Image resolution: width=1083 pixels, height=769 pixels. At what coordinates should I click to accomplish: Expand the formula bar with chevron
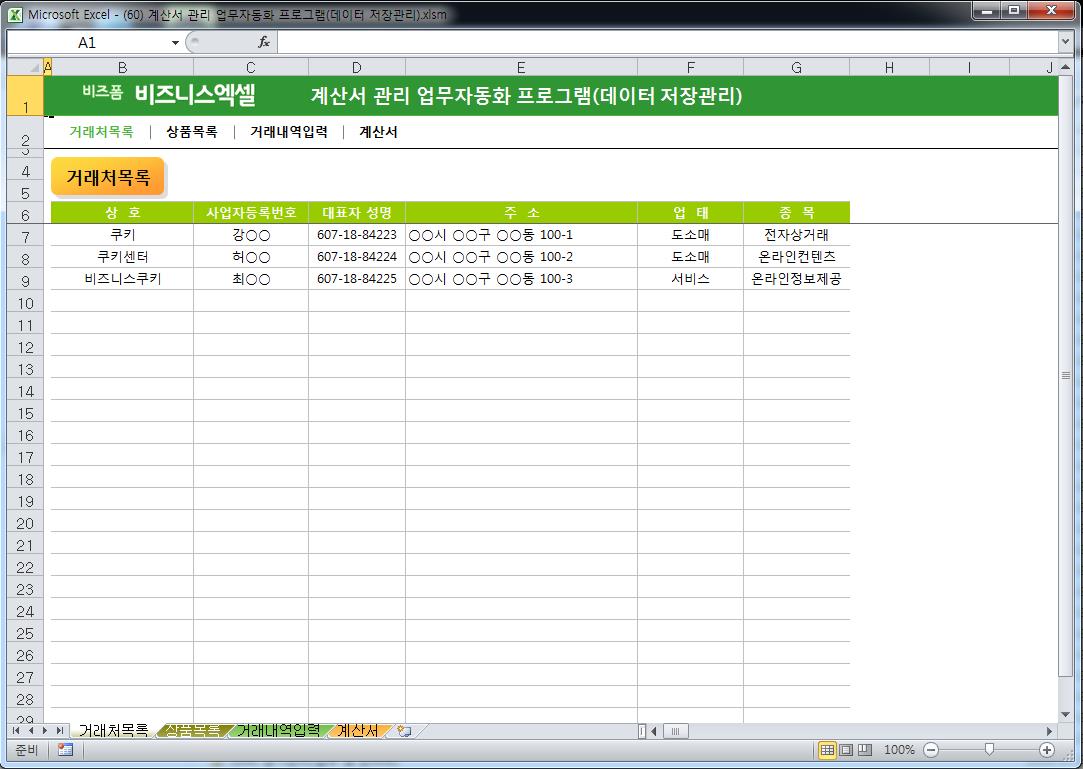point(1064,42)
